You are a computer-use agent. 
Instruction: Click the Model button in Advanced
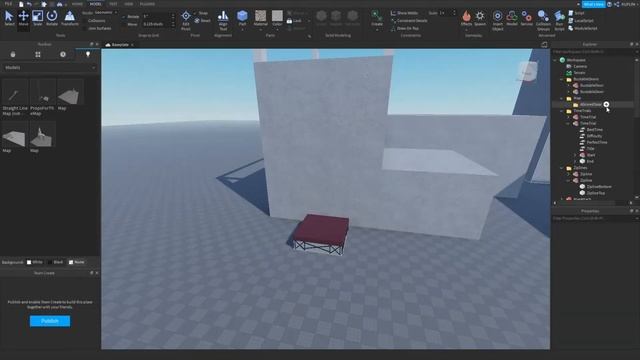click(x=512, y=18)
